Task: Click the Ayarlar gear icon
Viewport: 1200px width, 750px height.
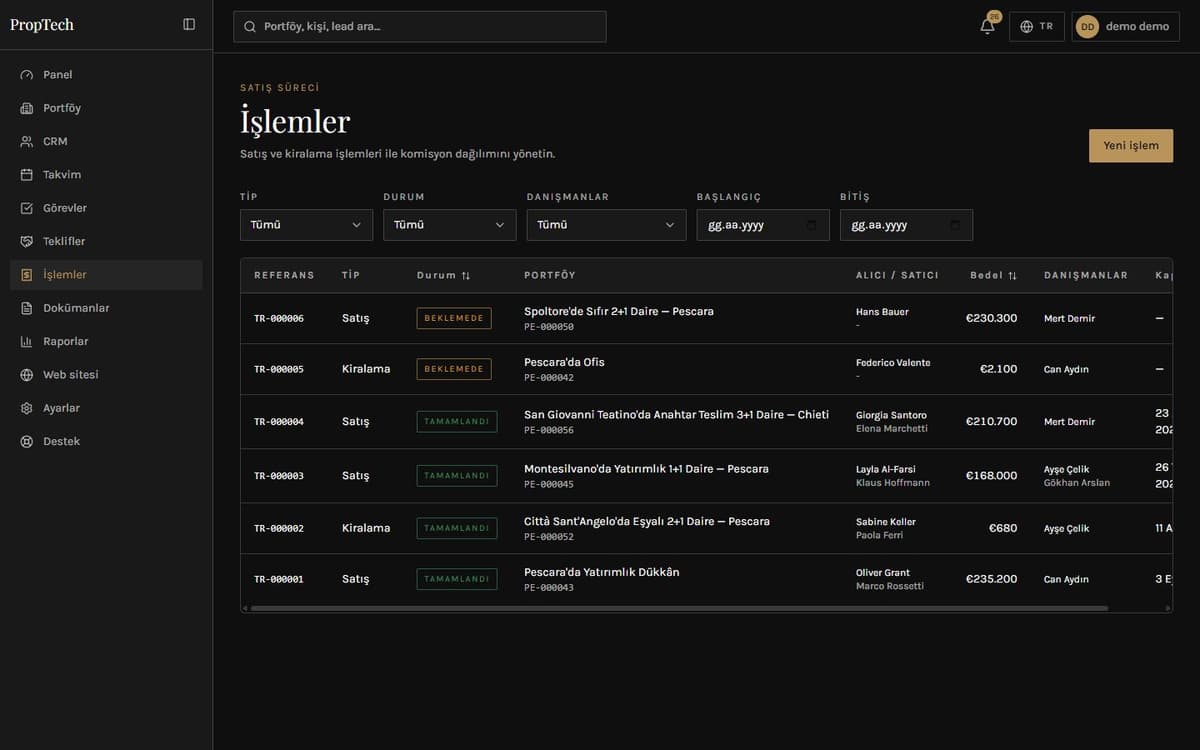Action: click(27, 408)
